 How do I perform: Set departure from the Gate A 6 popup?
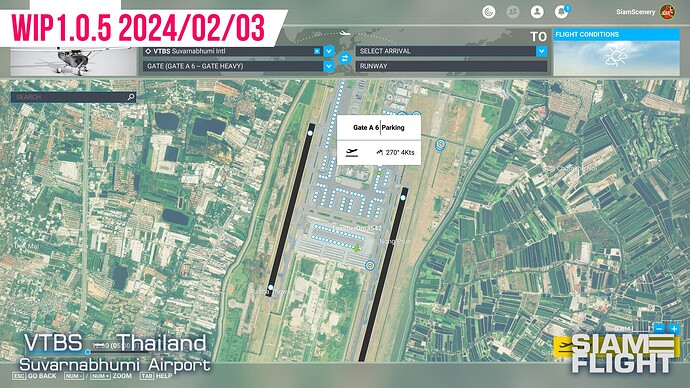tap(352, 153)
